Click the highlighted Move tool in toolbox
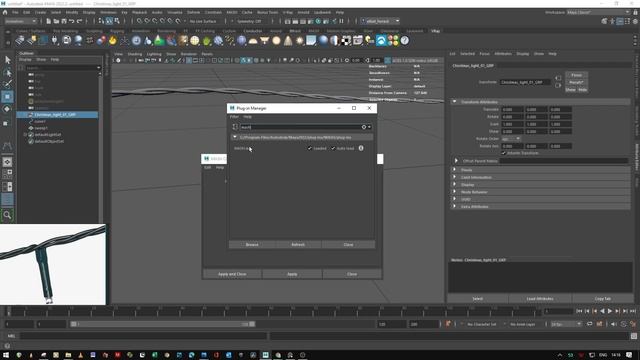The height and width of the screenshot is (360, 640). coord(7,97)
